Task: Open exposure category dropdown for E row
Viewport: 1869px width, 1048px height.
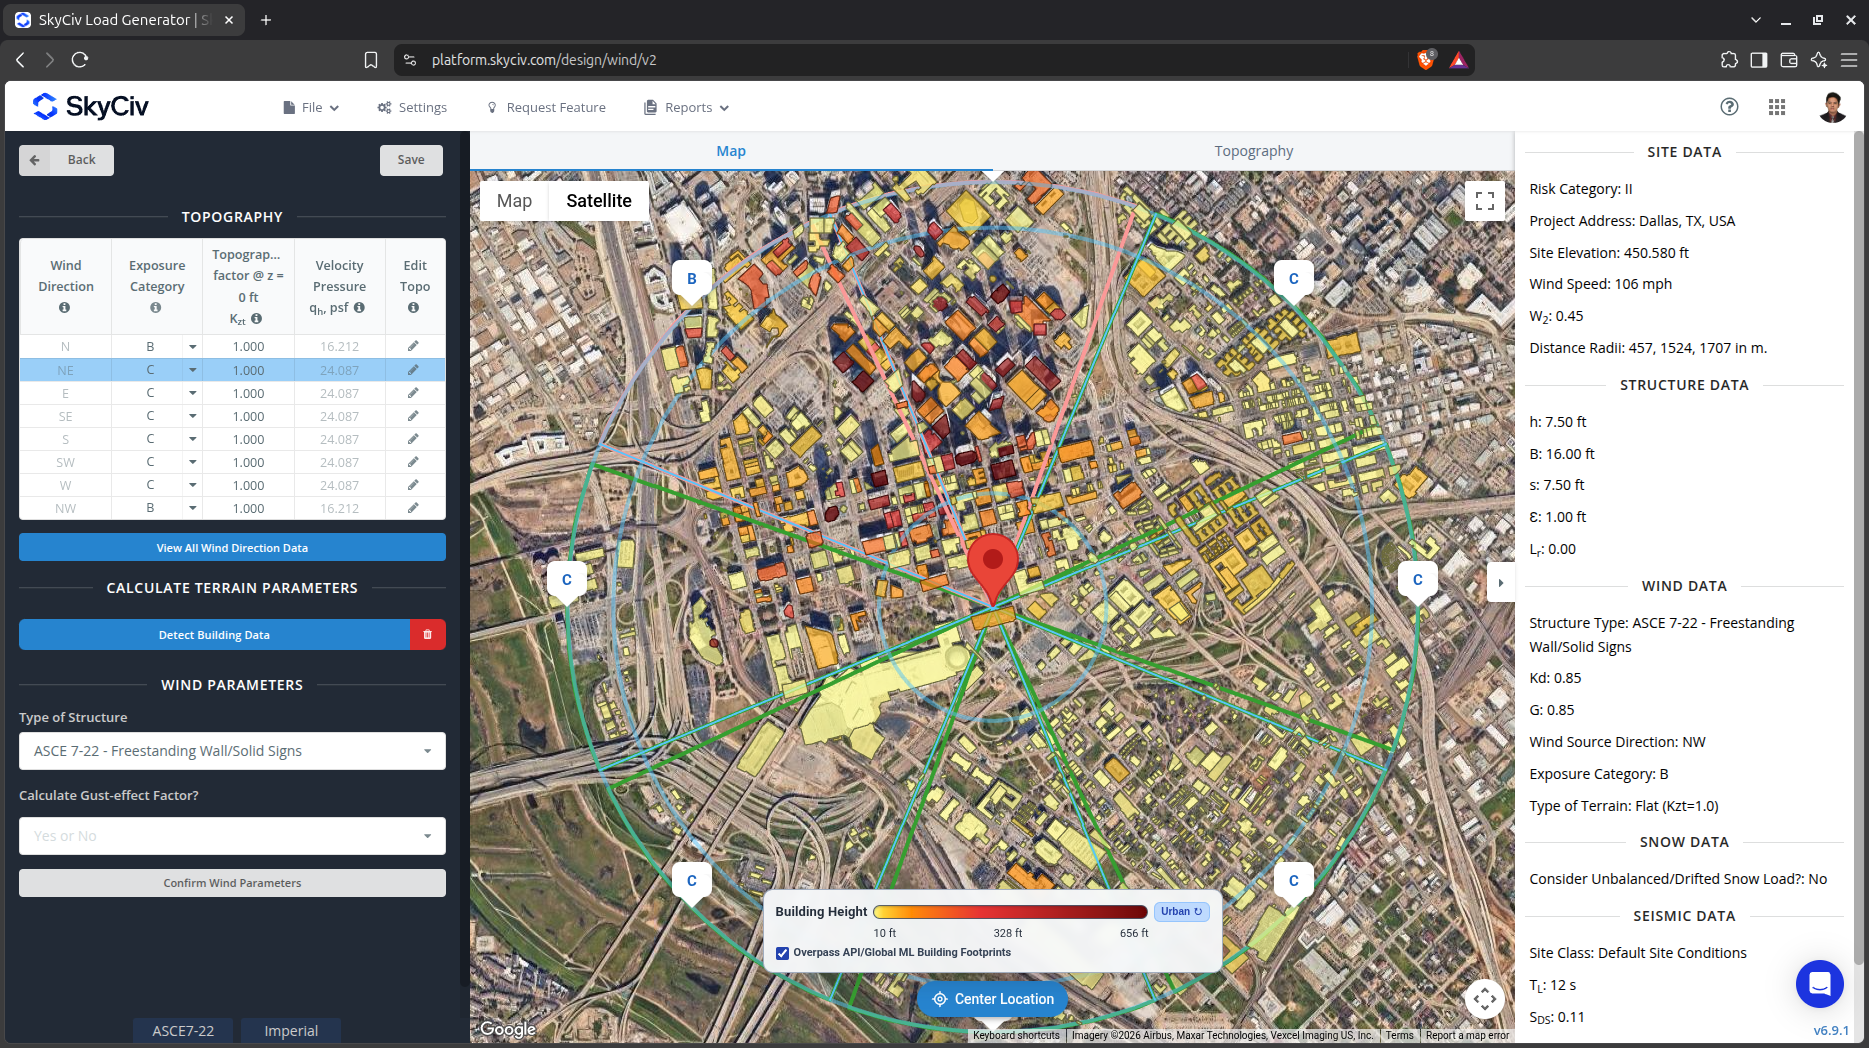Action: [192, 393]
